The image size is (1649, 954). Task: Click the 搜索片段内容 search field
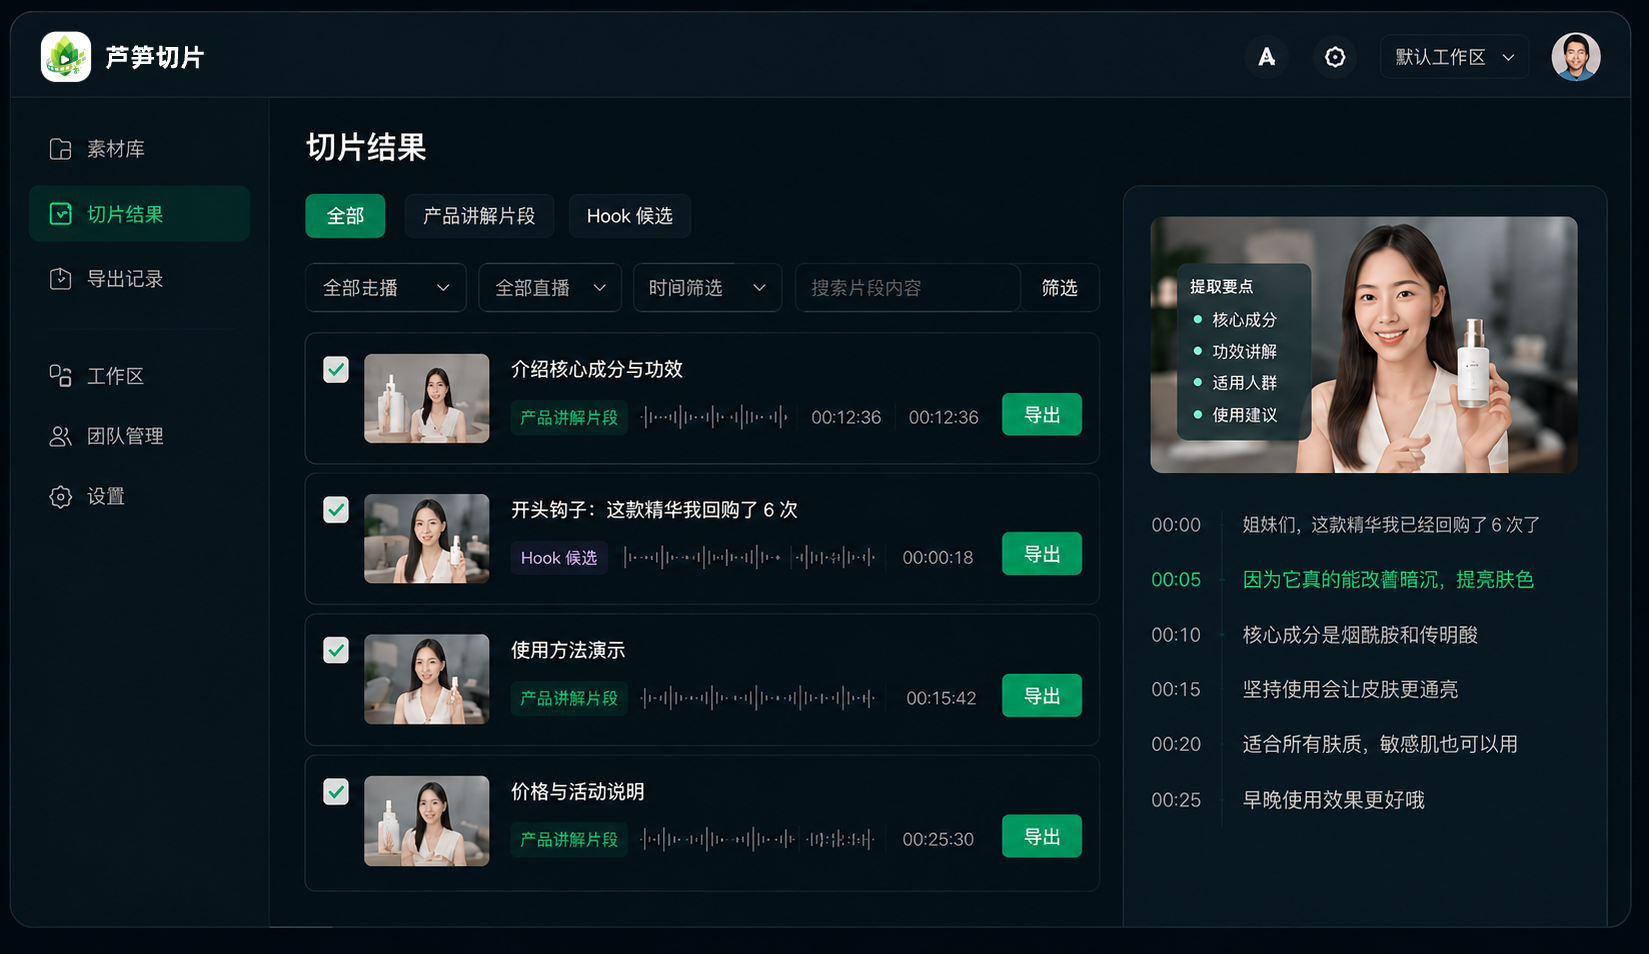(x=908, y=288)
